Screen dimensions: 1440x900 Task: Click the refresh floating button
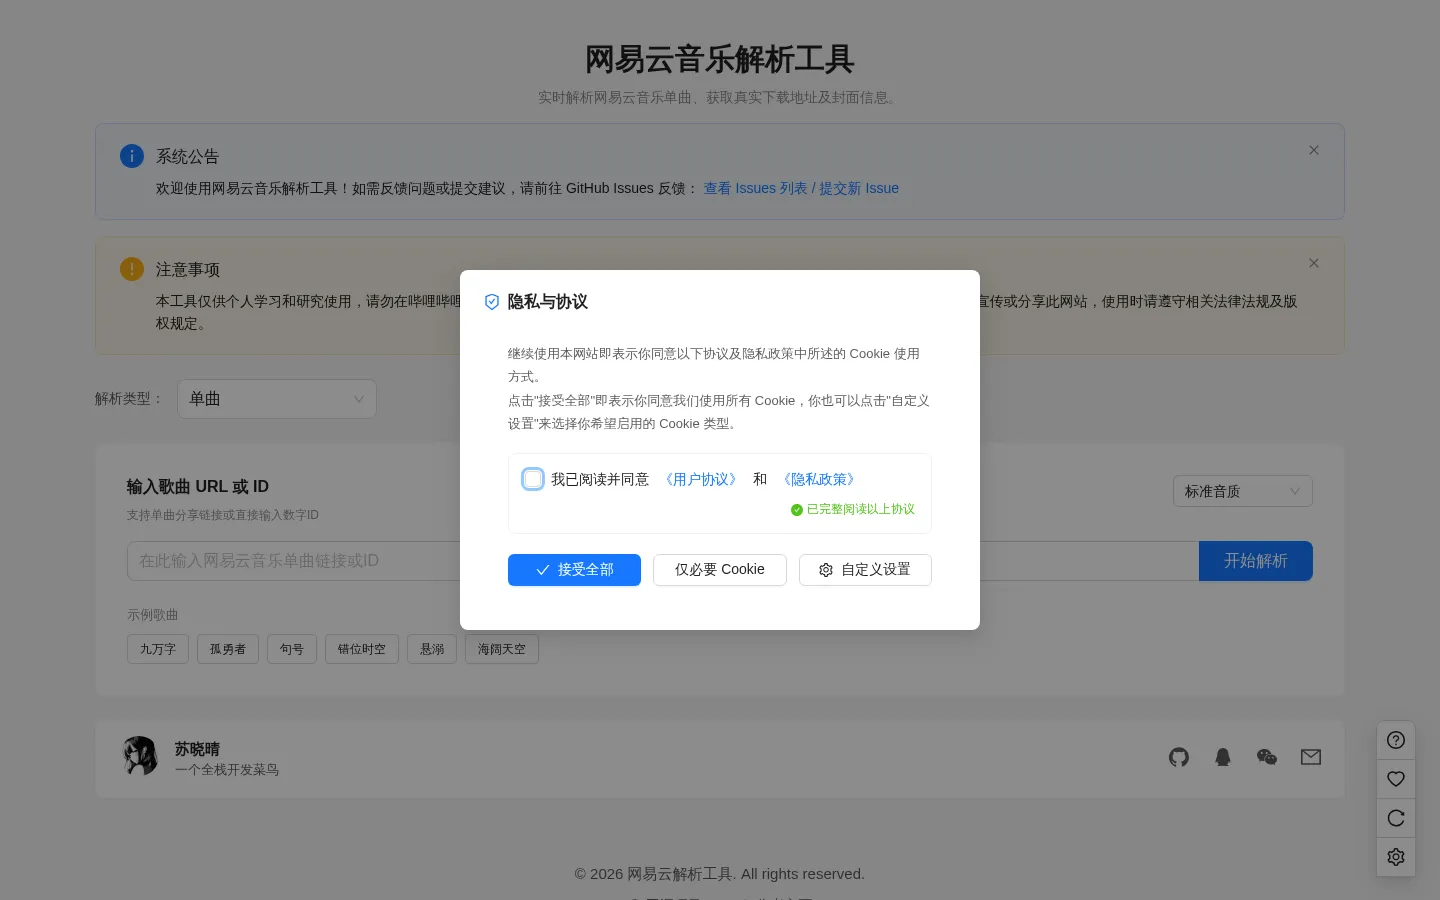tap(1396, 818)
